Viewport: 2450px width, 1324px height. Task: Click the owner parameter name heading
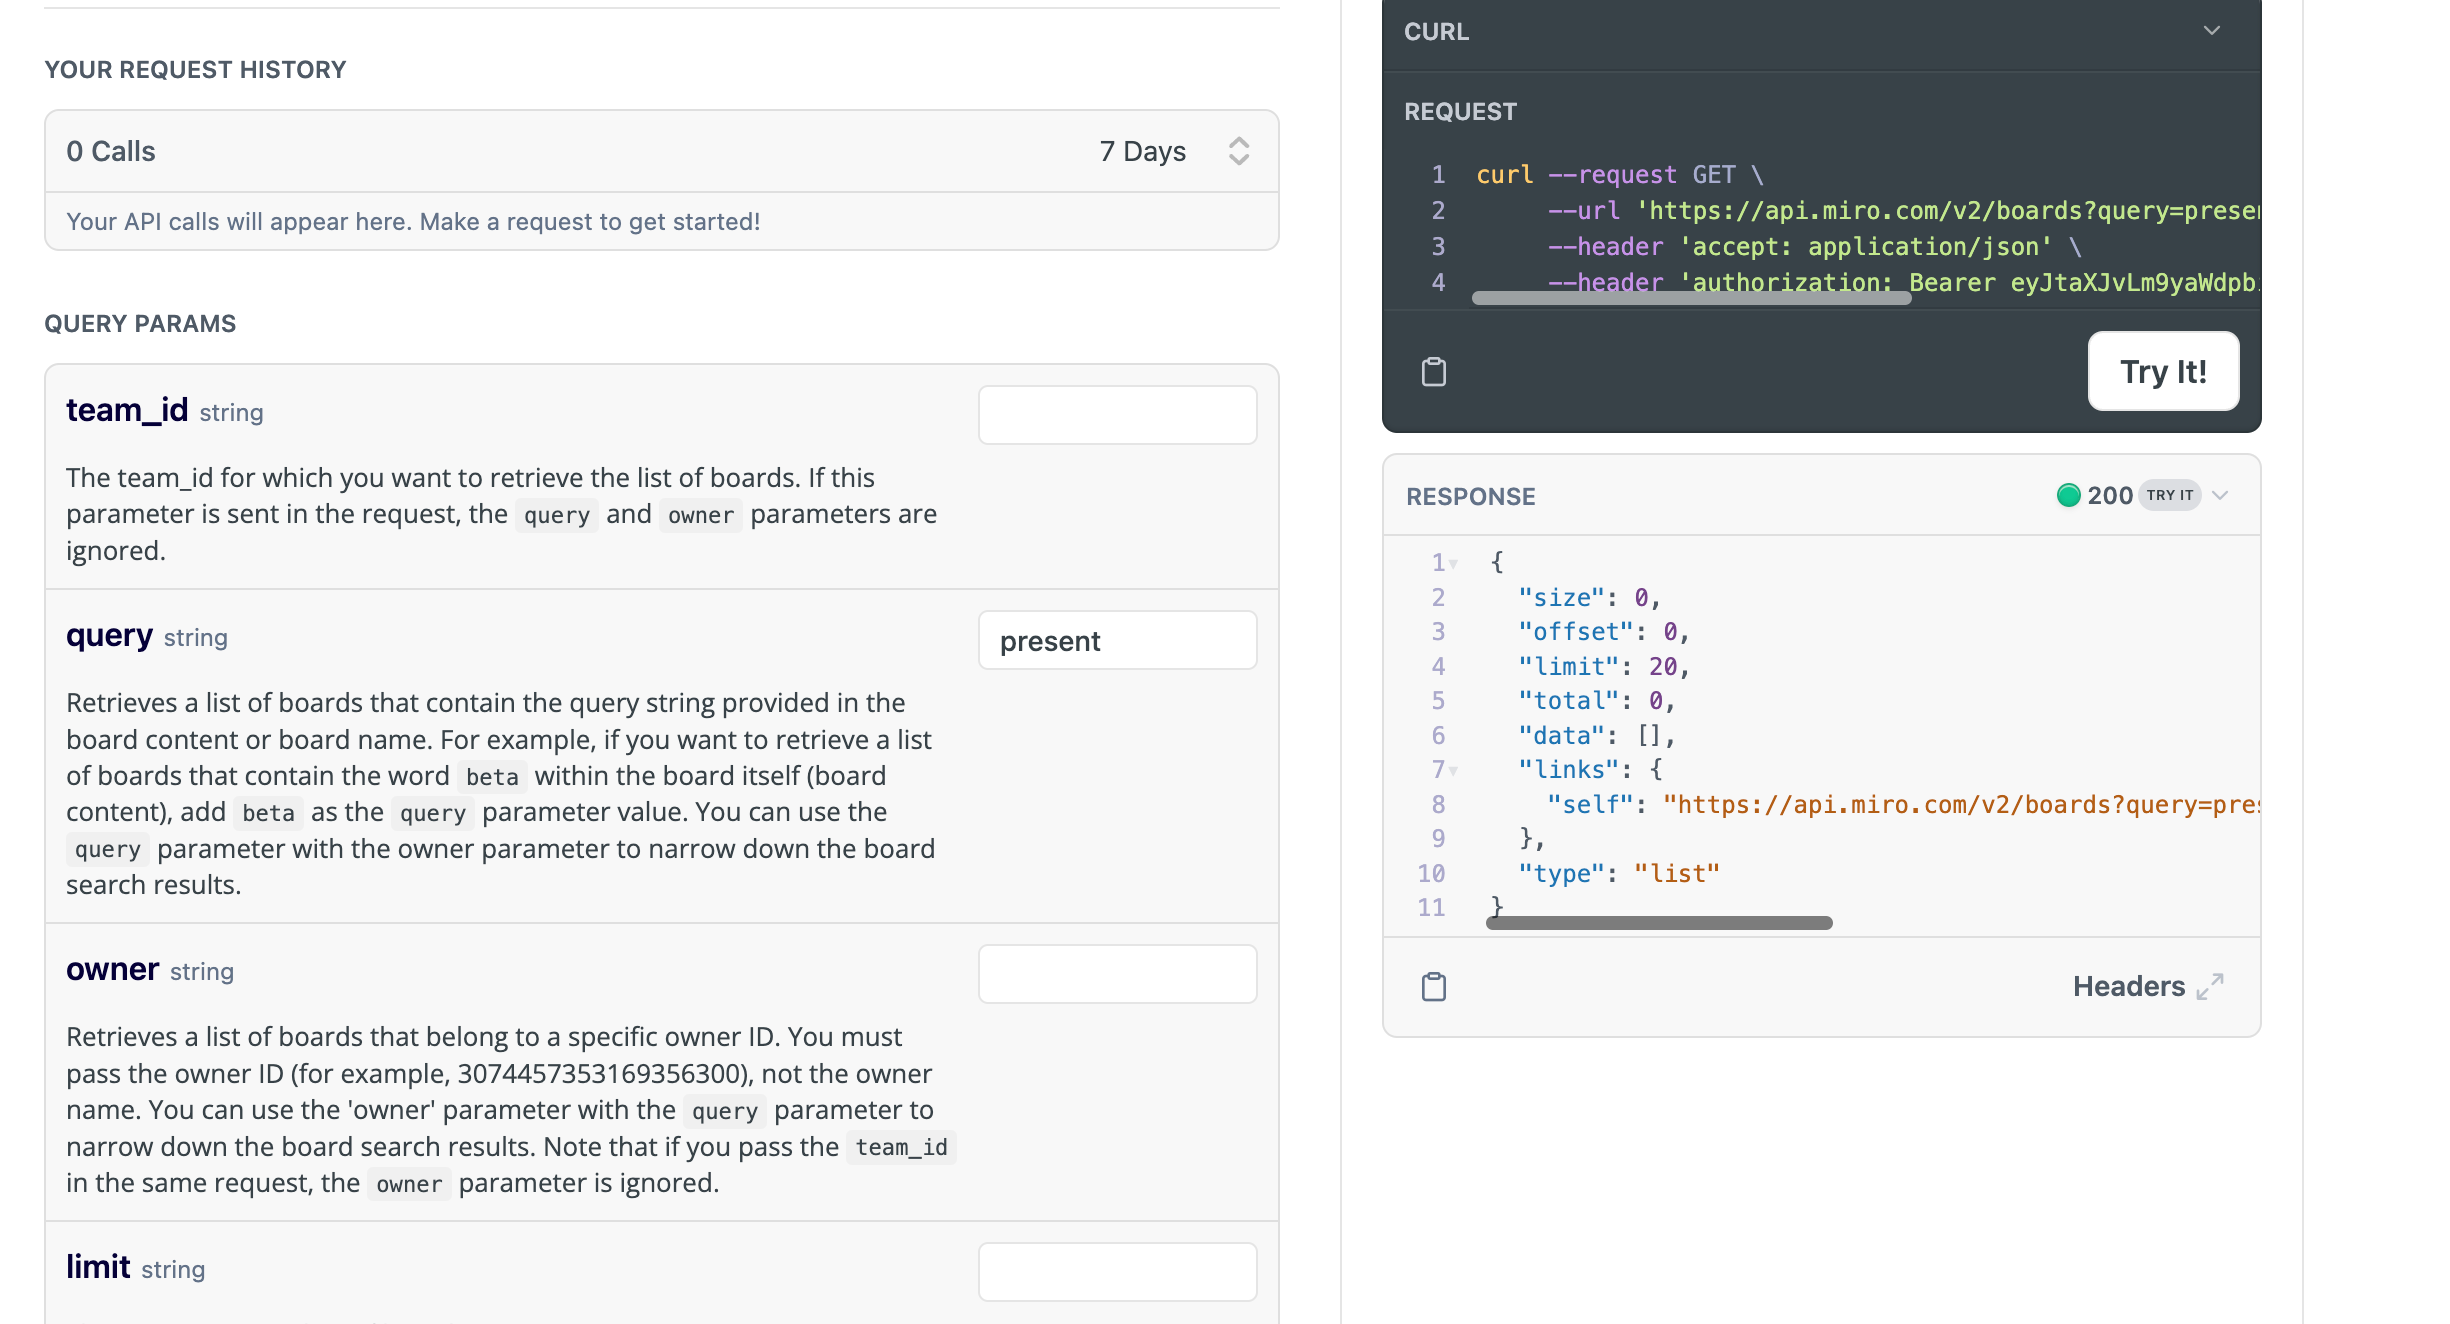112,969
